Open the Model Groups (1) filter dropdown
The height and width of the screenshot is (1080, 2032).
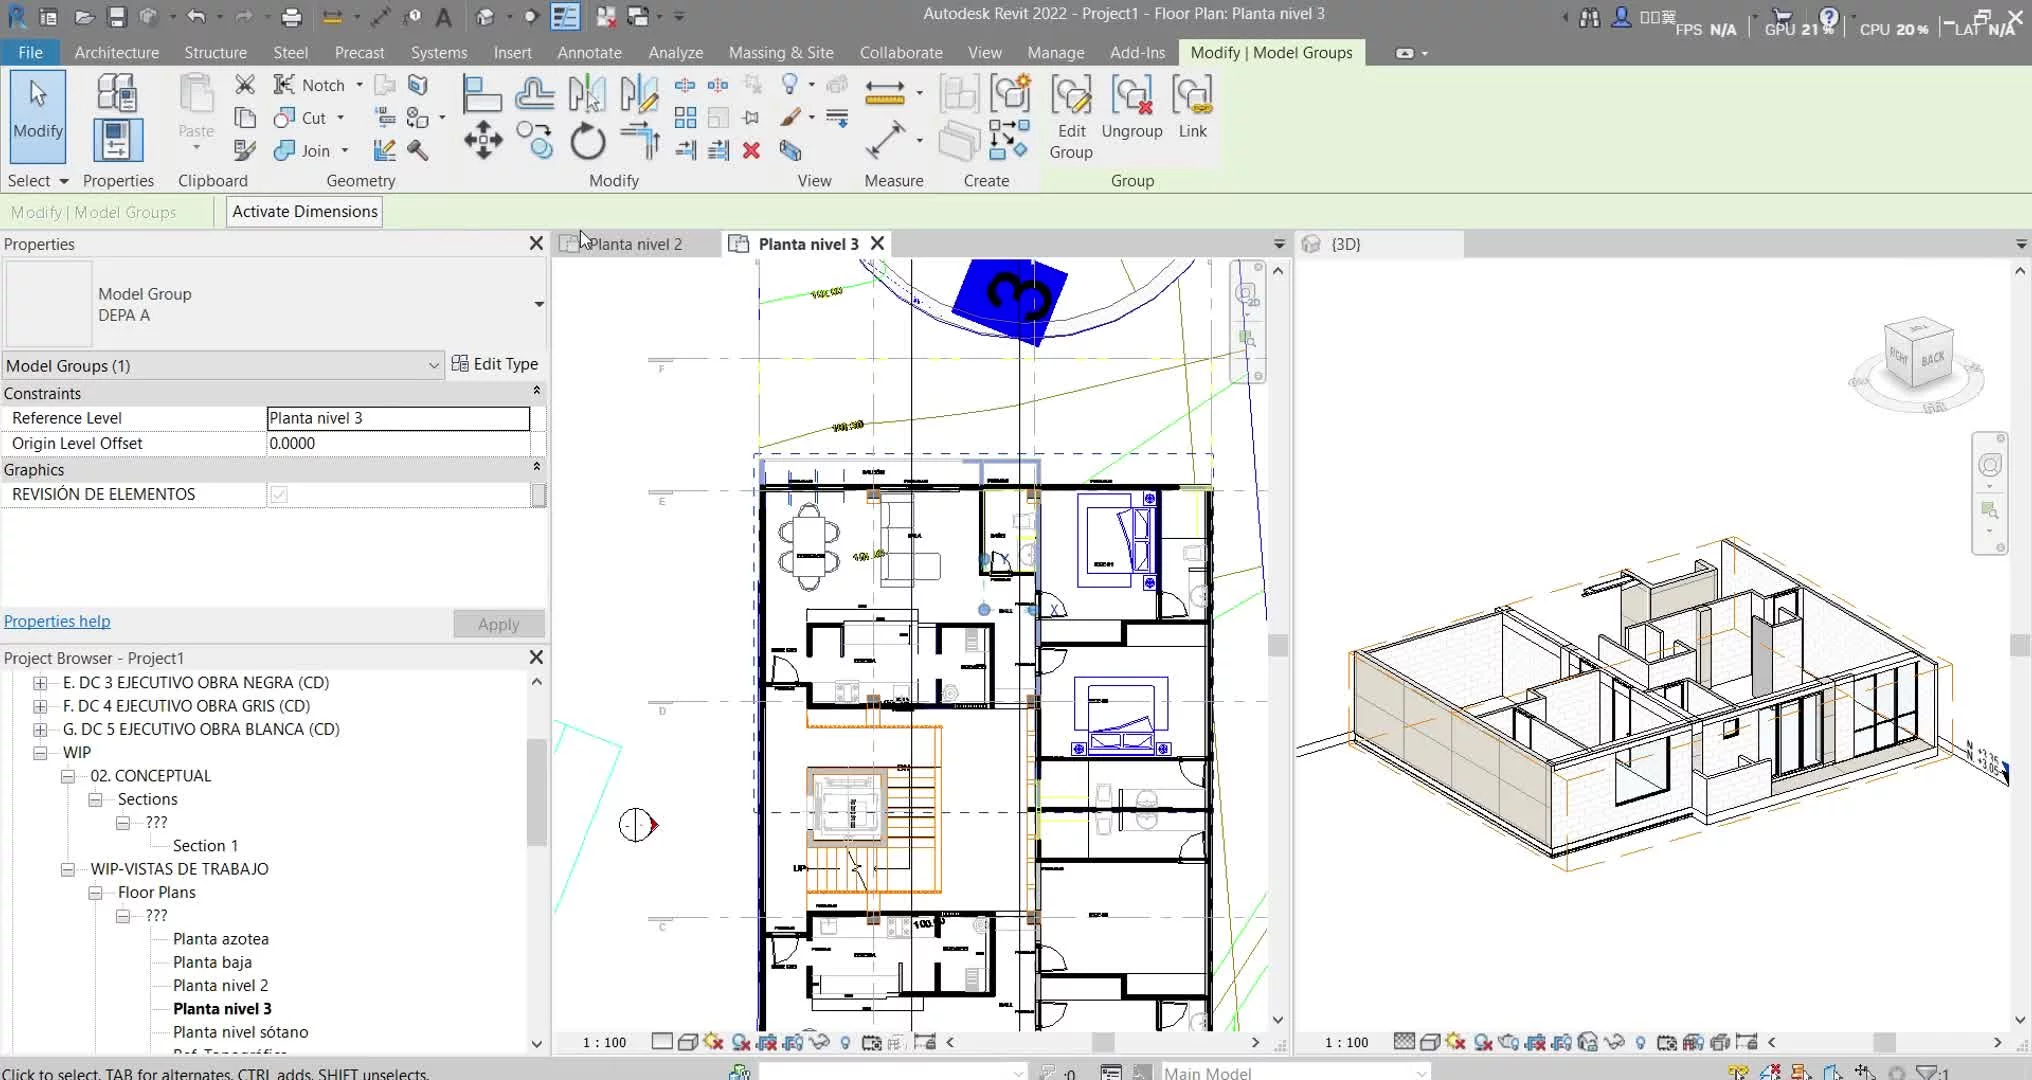(x=434, y=366)
